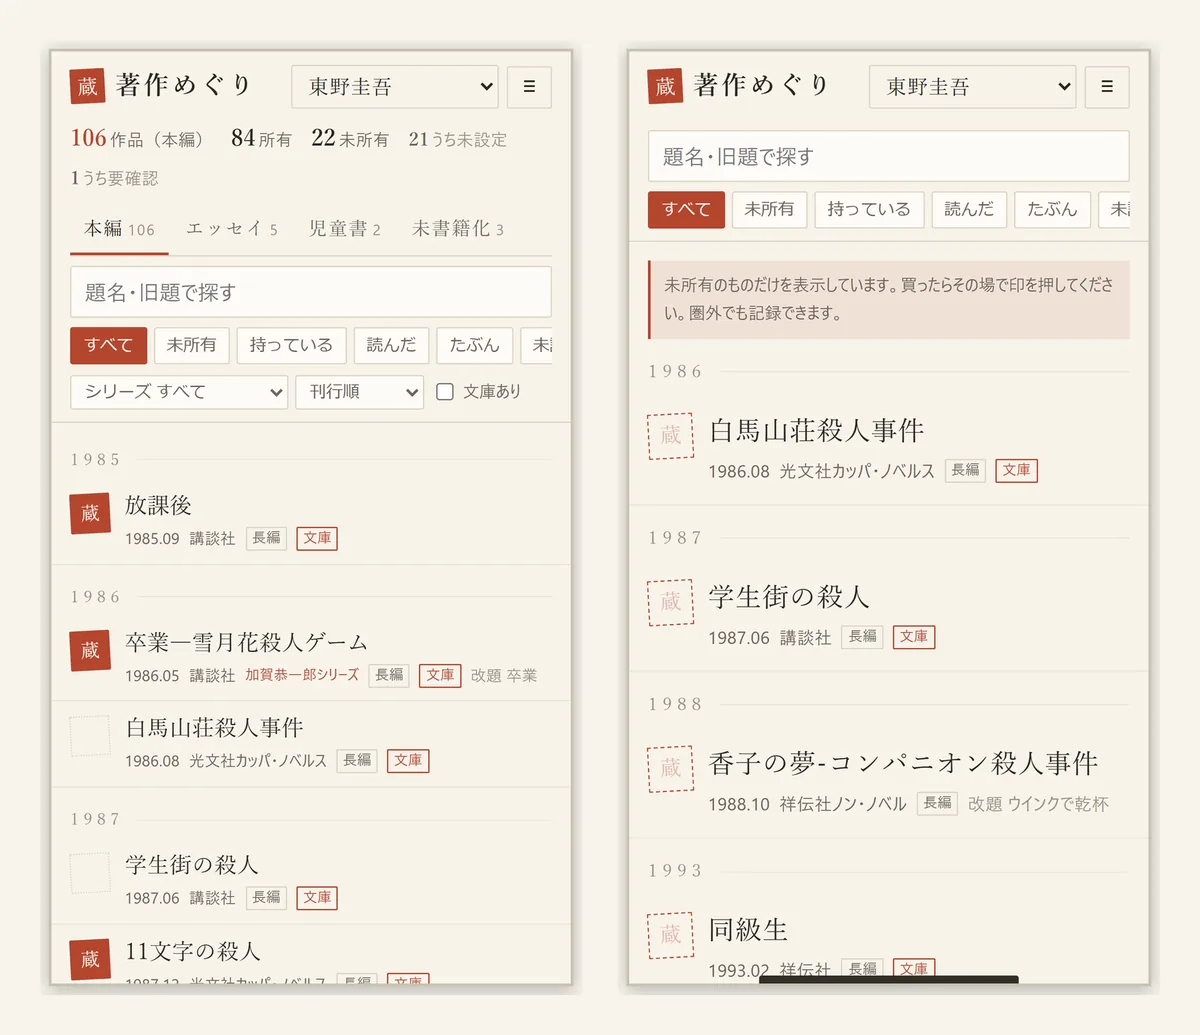Viewport: 1200px width, 1035px height.
Task: Switch to the 児童書 2 tab
Action: tap(345, 229)
